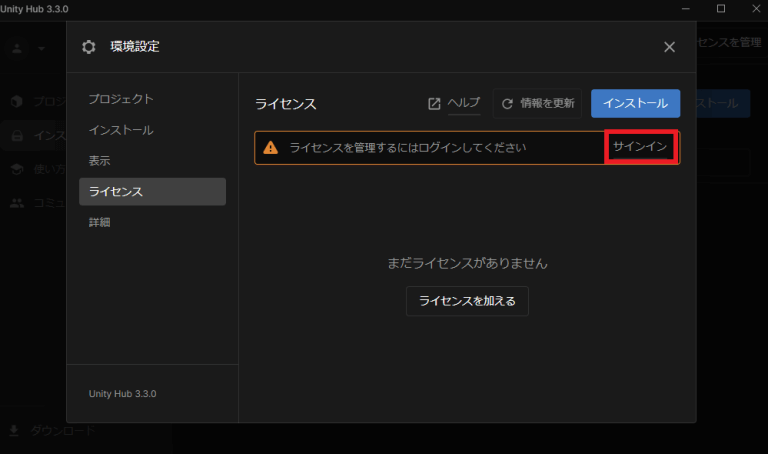Open the account avatar icon at top left

[x=17, y=48]
